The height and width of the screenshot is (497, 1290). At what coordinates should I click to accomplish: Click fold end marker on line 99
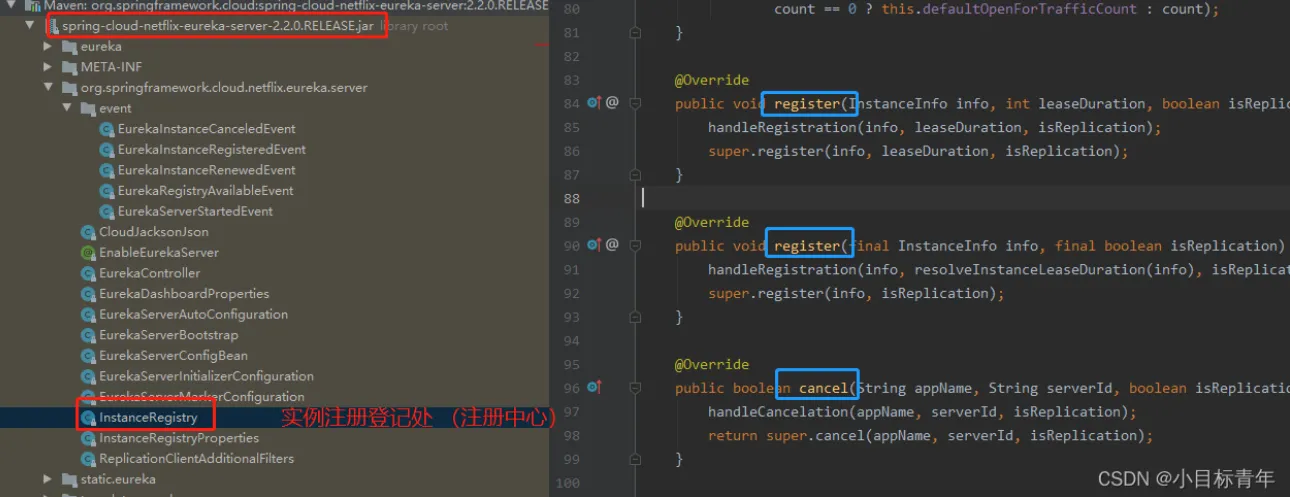click(636, 459)
